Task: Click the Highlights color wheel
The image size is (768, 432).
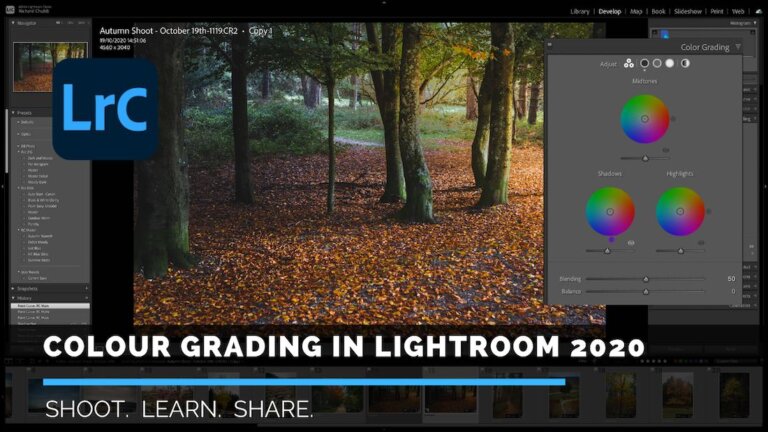Action: [x=680, y=212]
